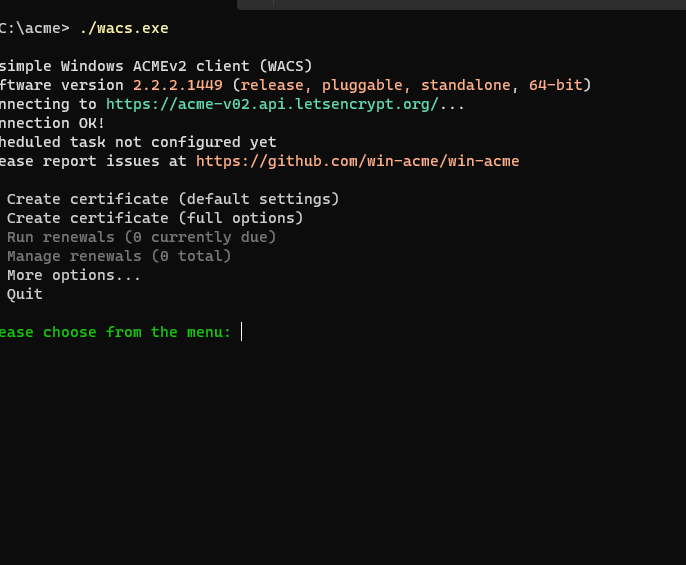The height and width of the screenshot is (565, 686).
Task: Click the C:\acme> prompt path
Action: pos(35,28)
